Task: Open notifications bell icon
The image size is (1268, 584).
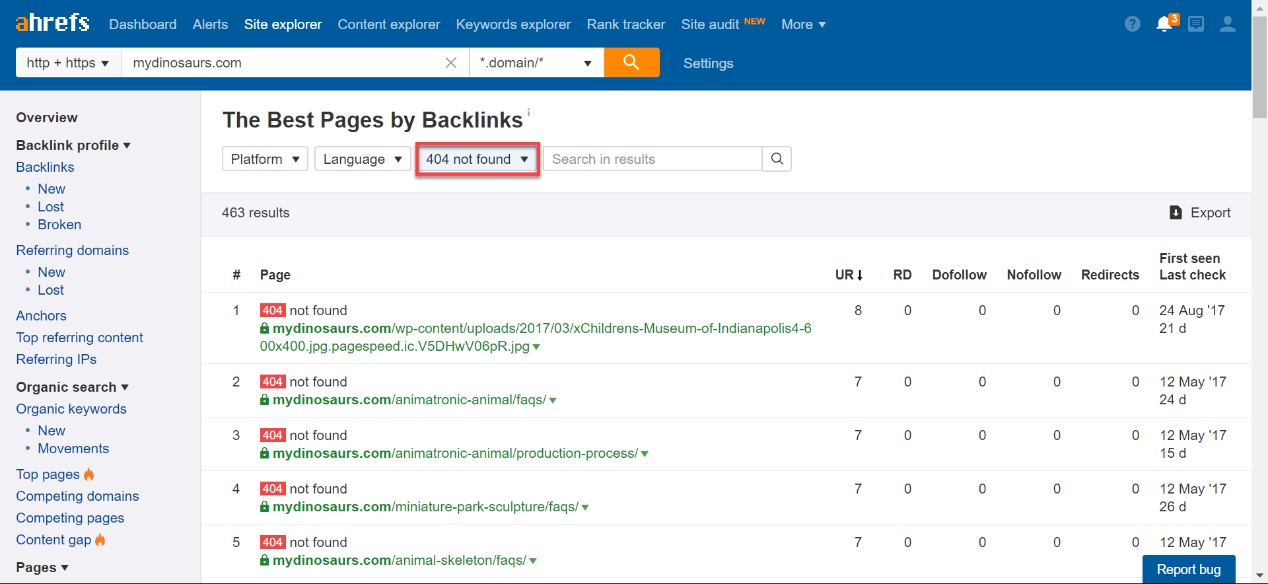Action: (x=1164, y=24)
